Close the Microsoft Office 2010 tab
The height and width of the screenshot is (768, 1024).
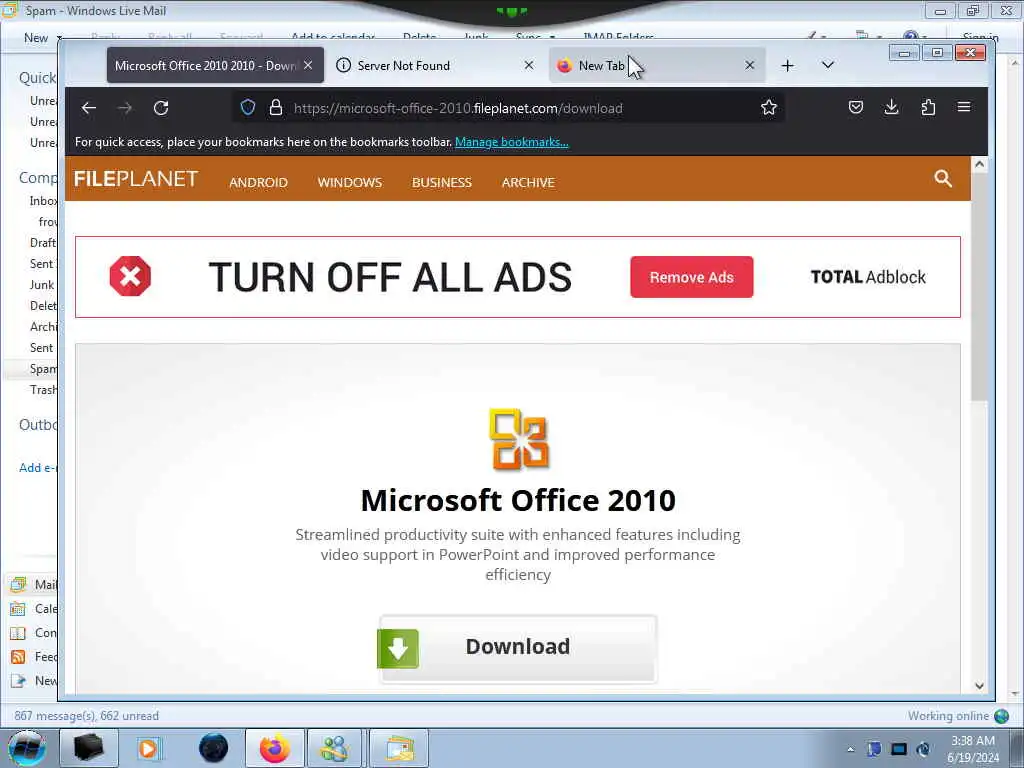click(308, 65)
